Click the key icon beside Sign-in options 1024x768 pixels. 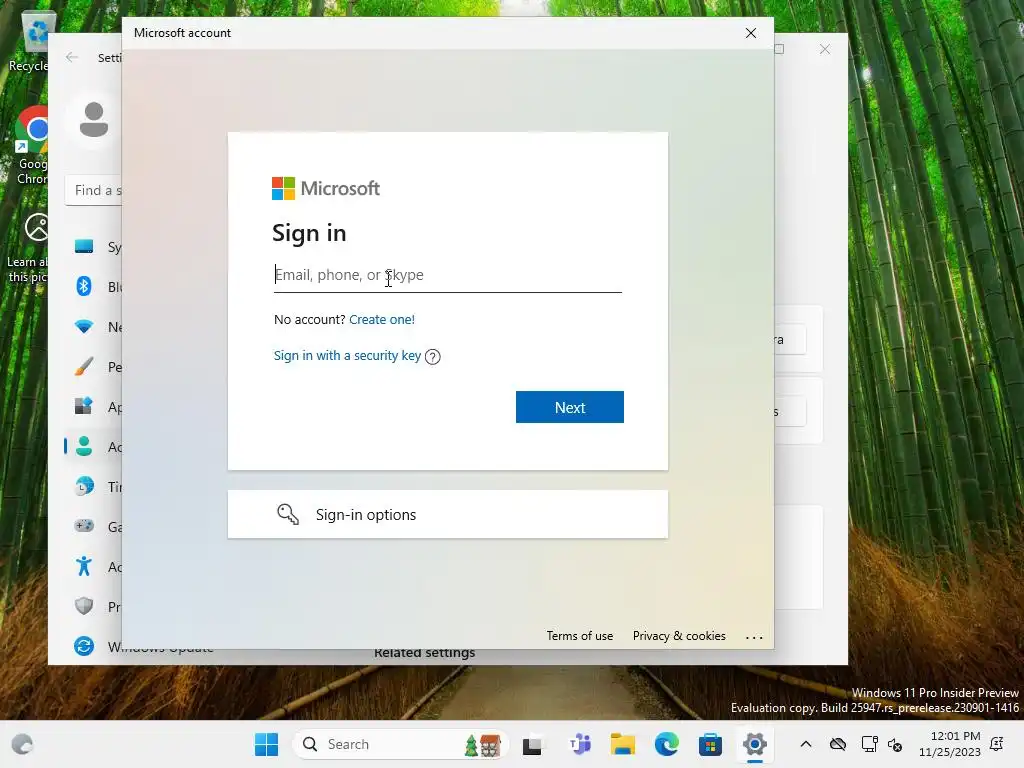tap(288, 514)
